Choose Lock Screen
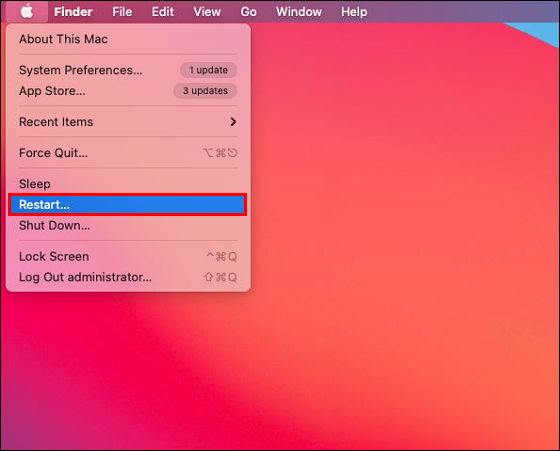Image resolution: width=560 pixels, height=451 pixels. pos(128,256)
